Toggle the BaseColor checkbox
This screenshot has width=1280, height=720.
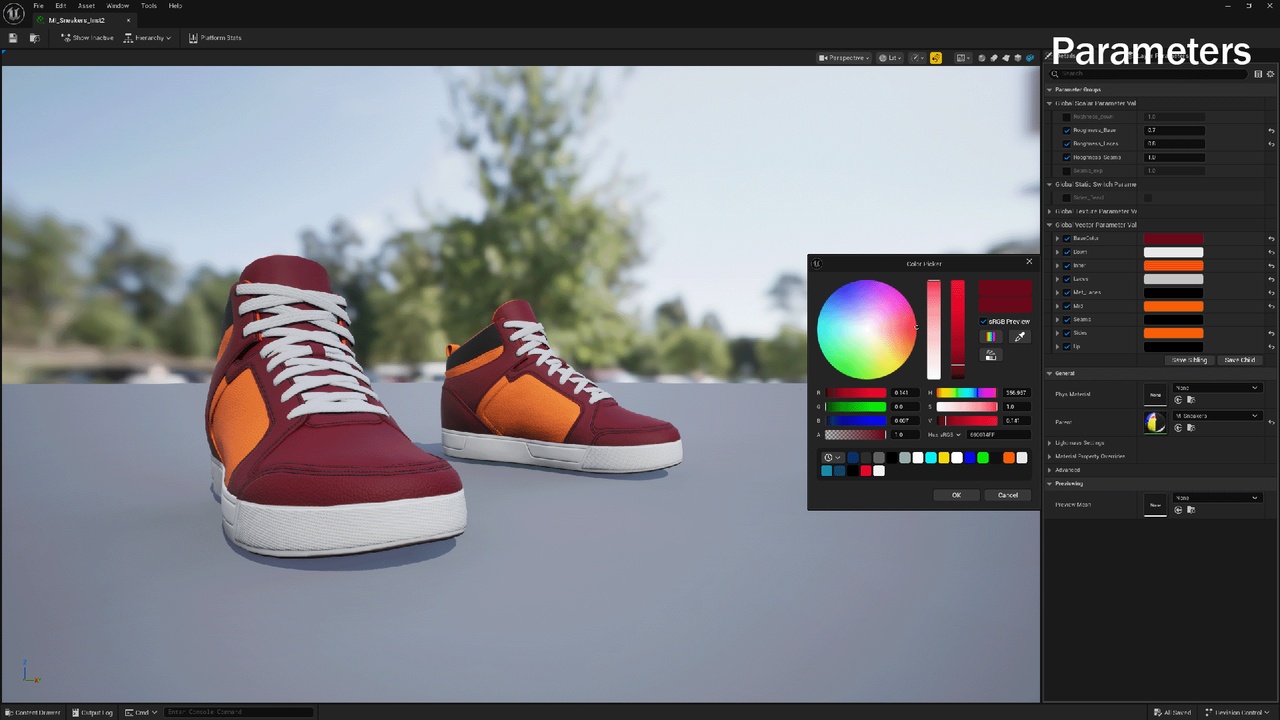click(x=1067, y=238)
